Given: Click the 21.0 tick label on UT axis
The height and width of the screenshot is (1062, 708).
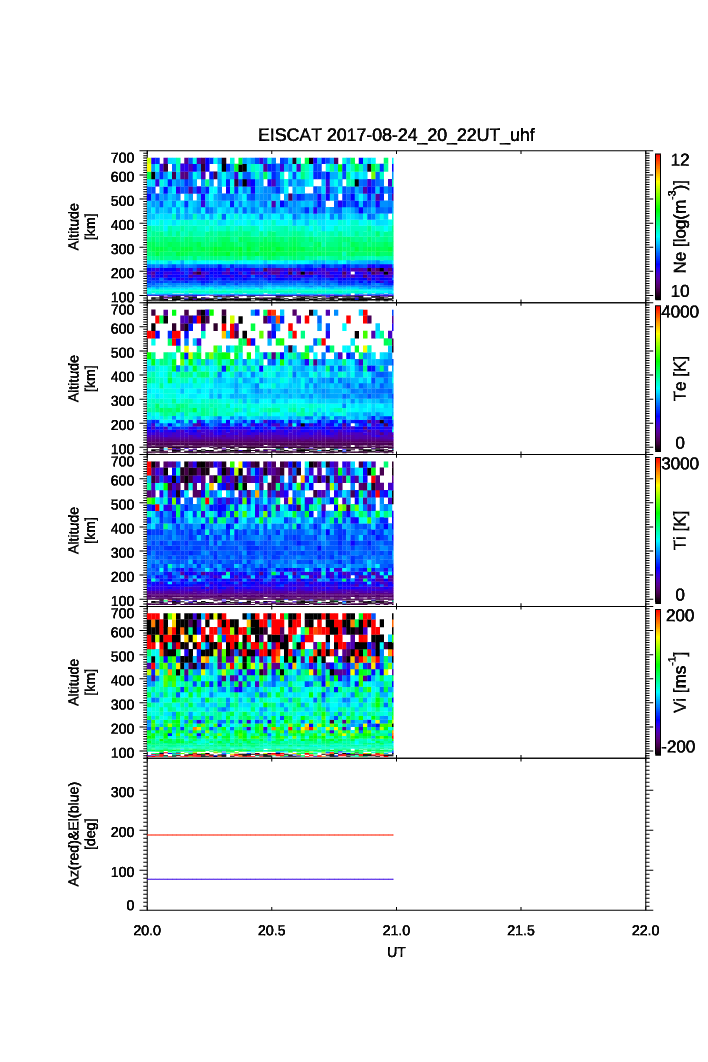Looking at the screenshot, I should click(x=397, y=930).
